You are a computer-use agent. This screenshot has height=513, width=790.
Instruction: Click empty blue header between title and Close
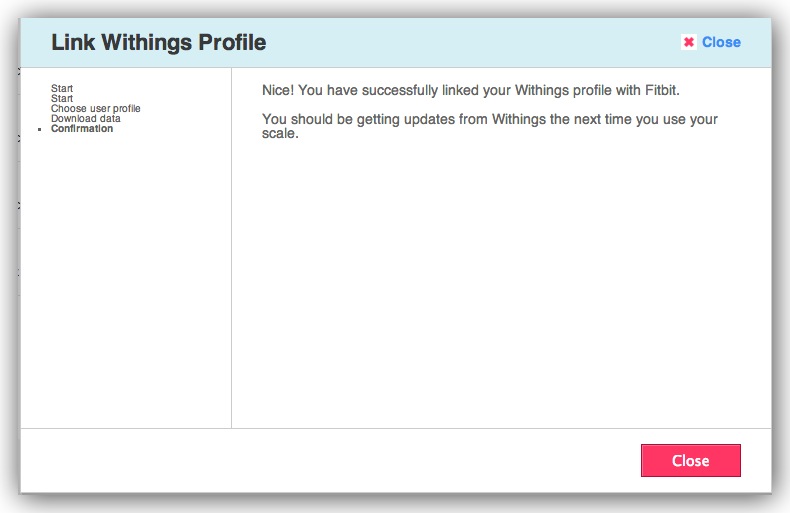(x=470, y=42)
